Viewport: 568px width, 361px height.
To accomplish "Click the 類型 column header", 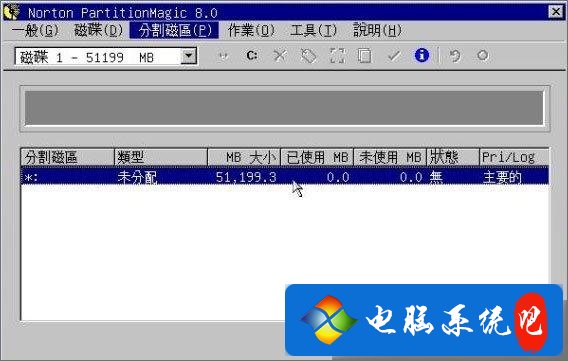I will coord(161,157).
